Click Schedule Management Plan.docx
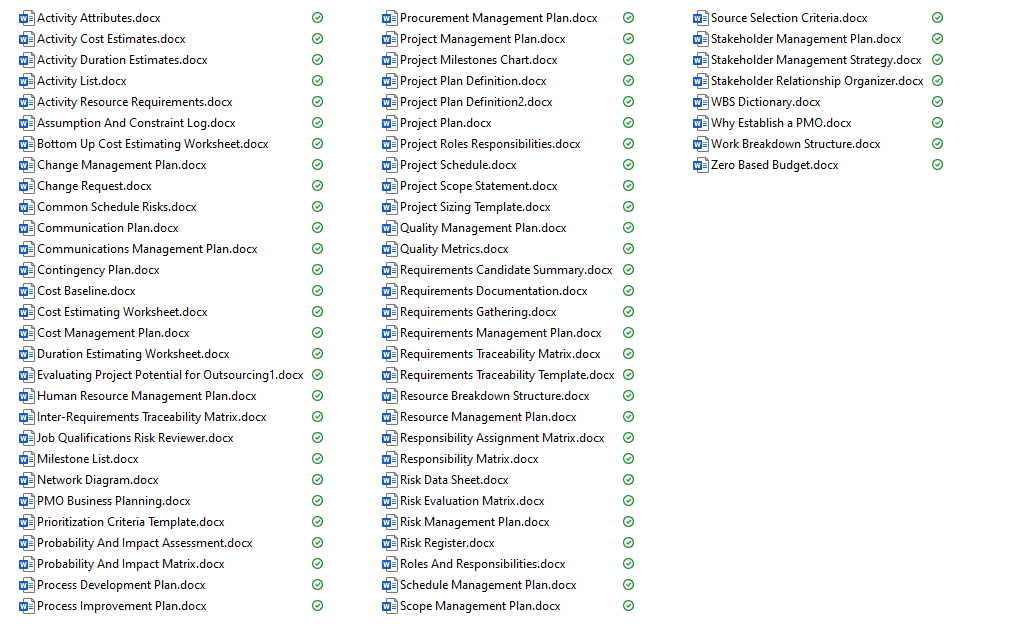The image size is (1019, 624). [488, 585]
